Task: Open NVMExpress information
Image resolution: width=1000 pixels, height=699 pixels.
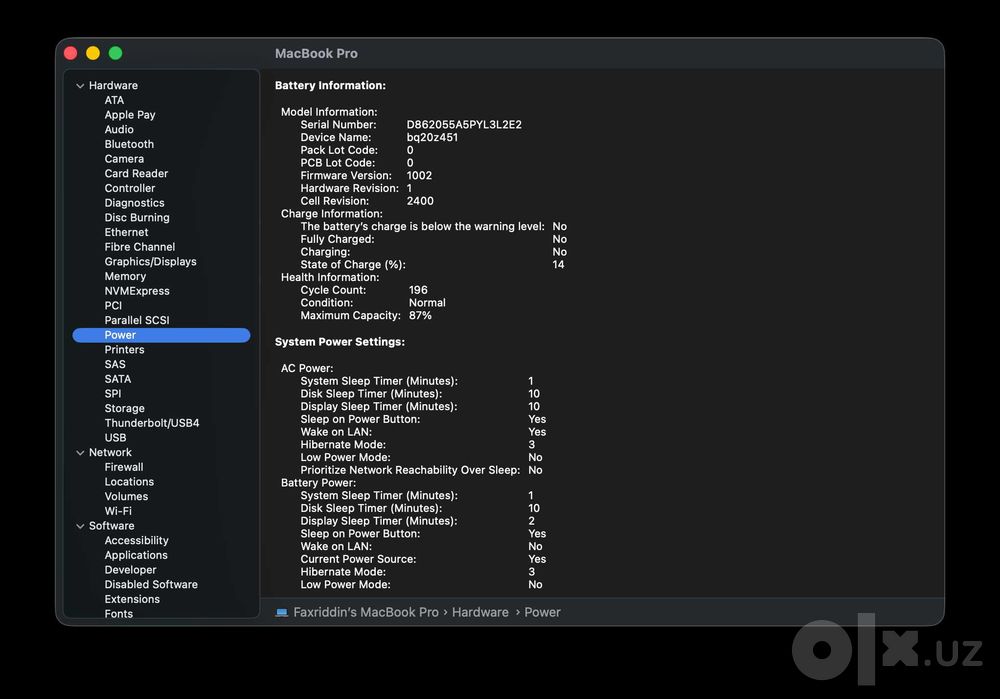Action: pos(137,291)
